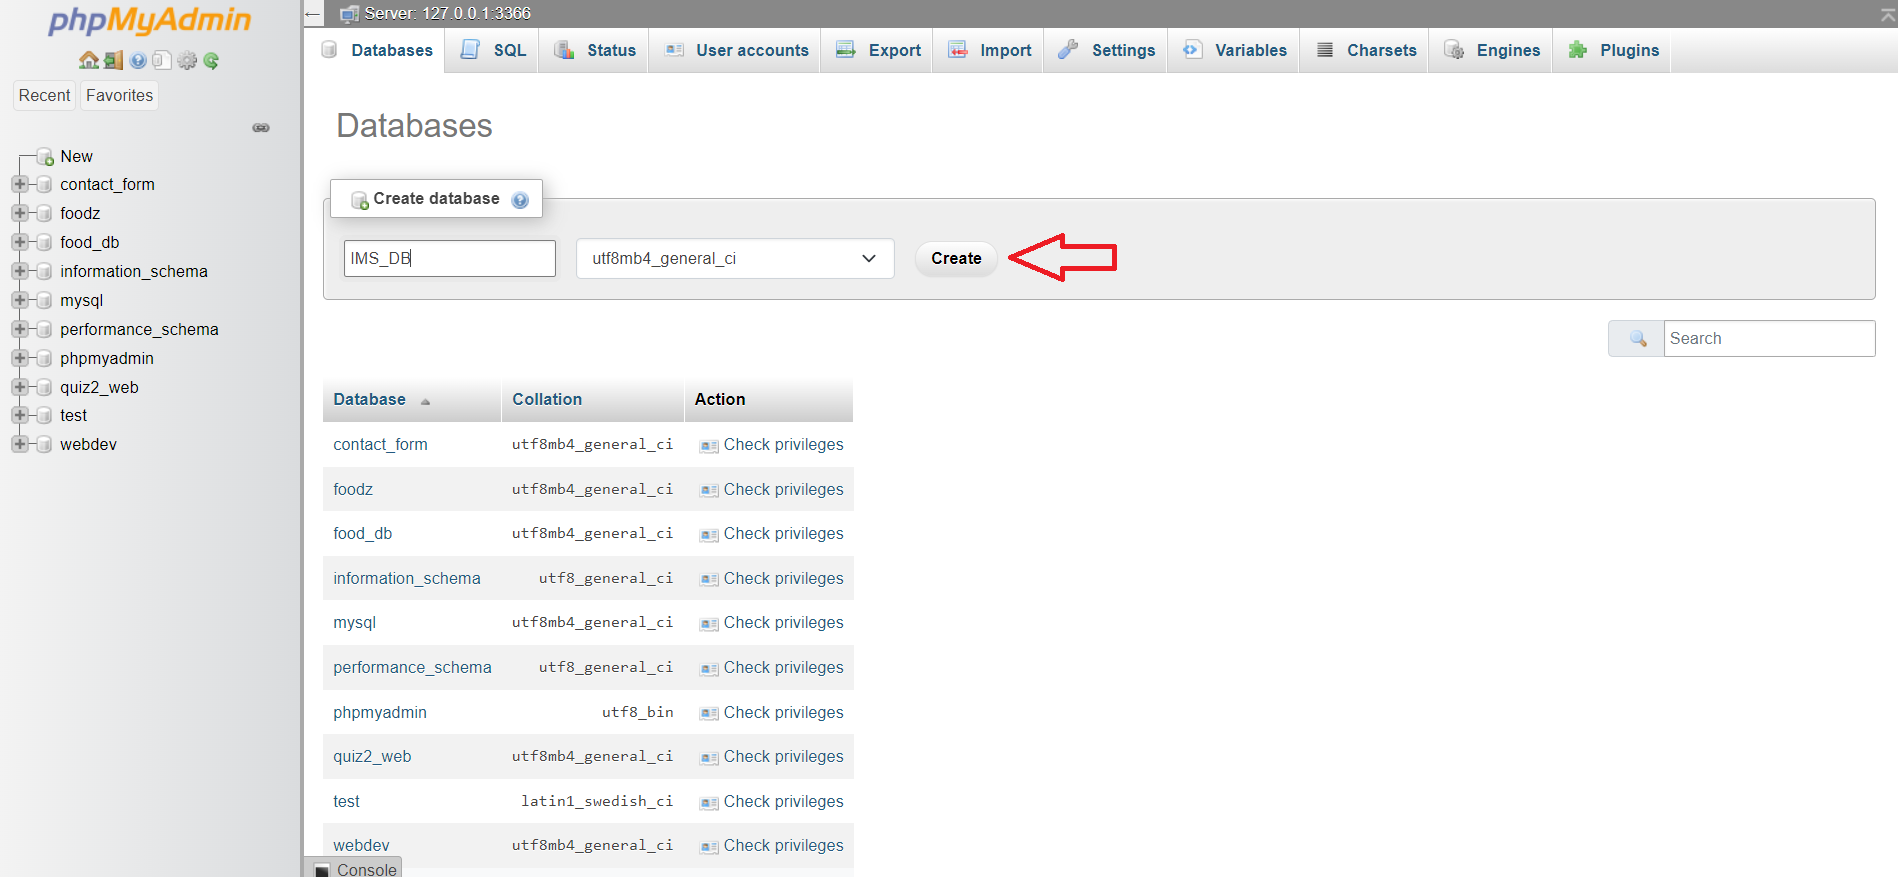Open the Charsets tab

tap(1365, 50)
